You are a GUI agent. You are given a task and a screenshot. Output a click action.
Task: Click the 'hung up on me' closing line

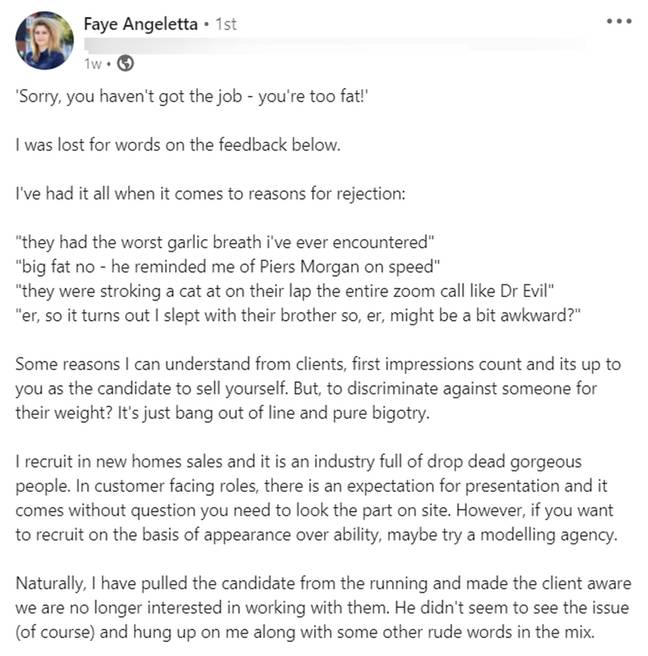pos(305,632)
